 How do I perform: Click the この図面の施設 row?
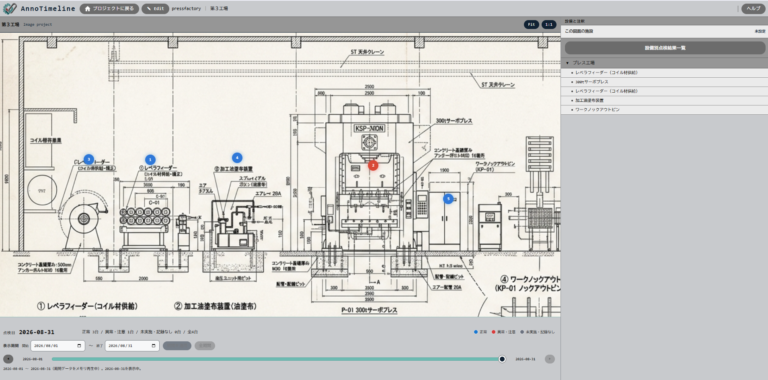point(665,31)
